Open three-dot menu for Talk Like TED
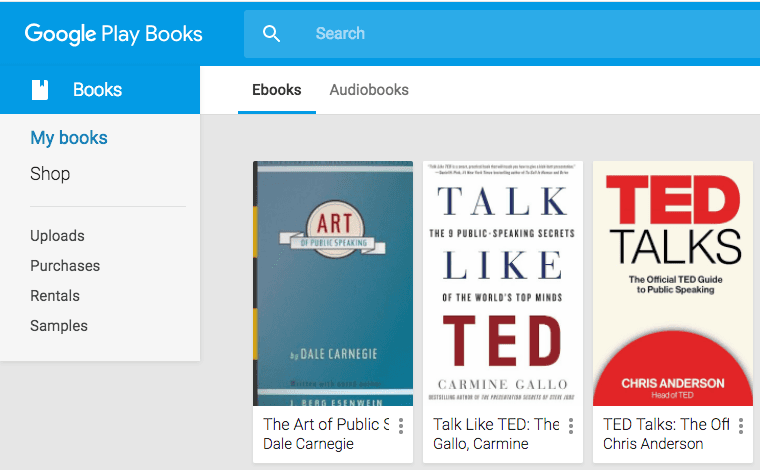The height and width of the screenshot is (470, 760). coord(571,426)
